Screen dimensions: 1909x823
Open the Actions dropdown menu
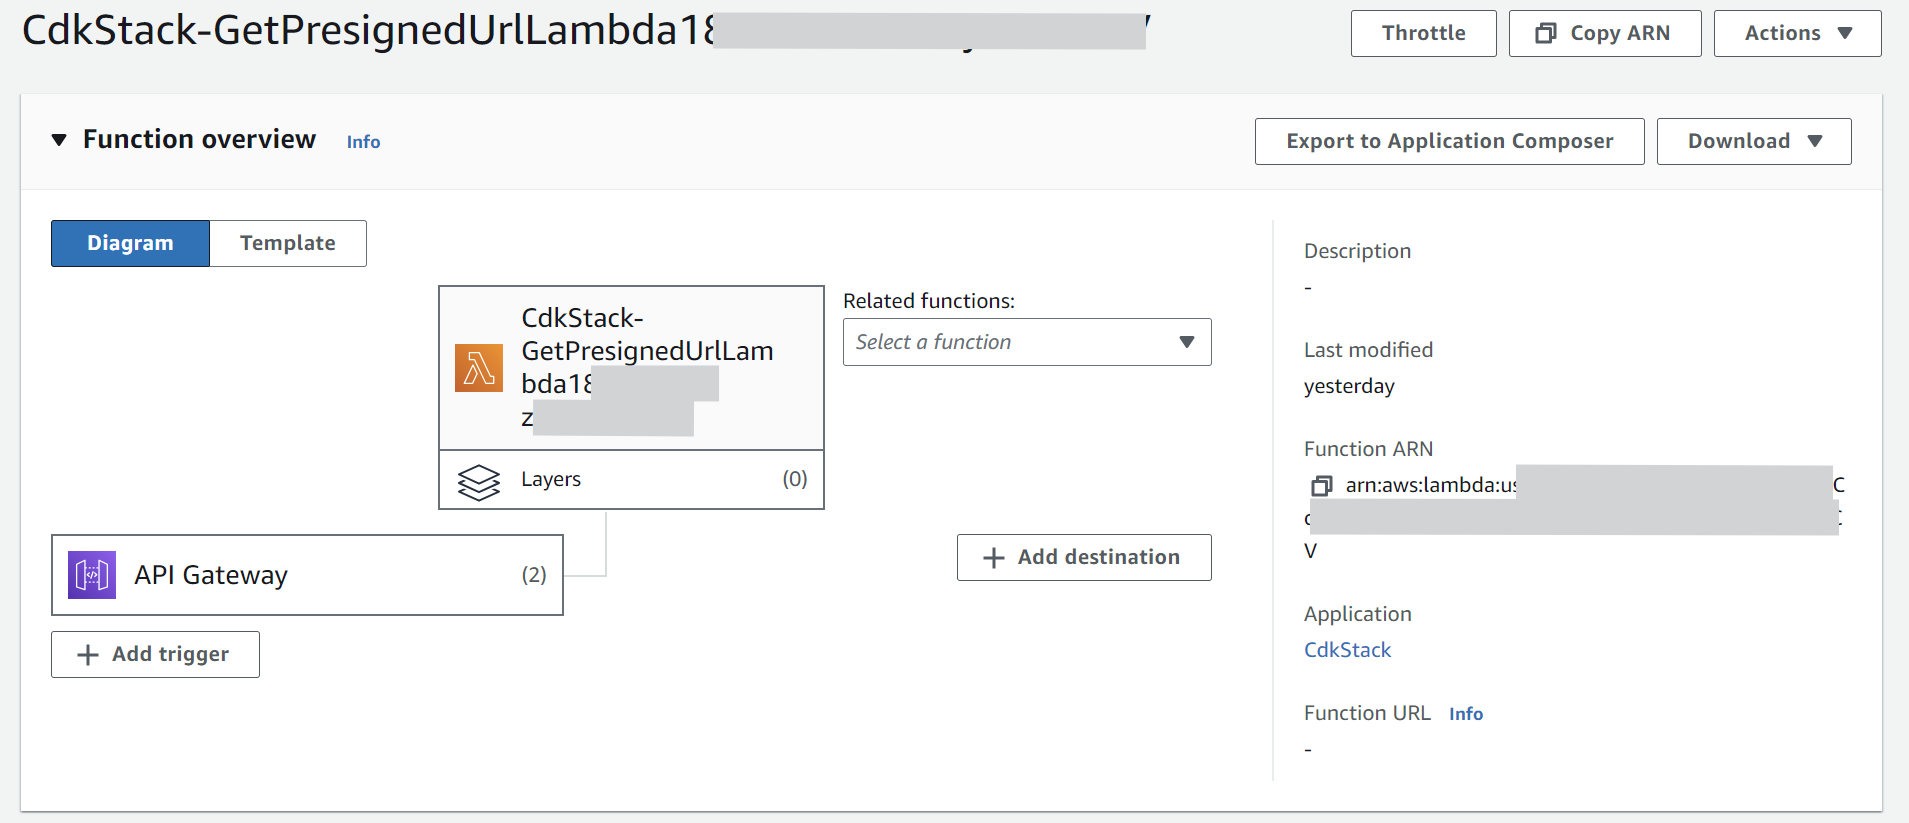coord(1797,34)
